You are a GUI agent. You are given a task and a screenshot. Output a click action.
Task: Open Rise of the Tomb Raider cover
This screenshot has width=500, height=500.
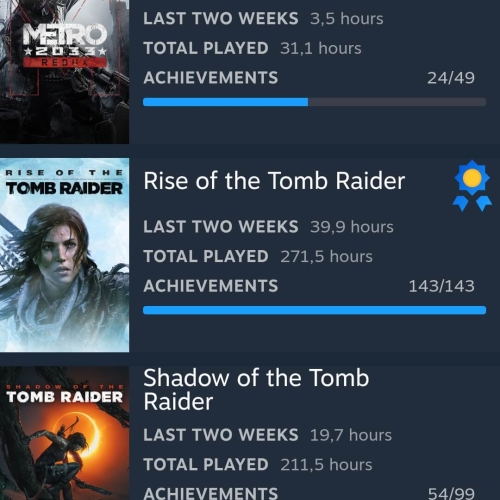pyautogui.click(x=64, y=255)
